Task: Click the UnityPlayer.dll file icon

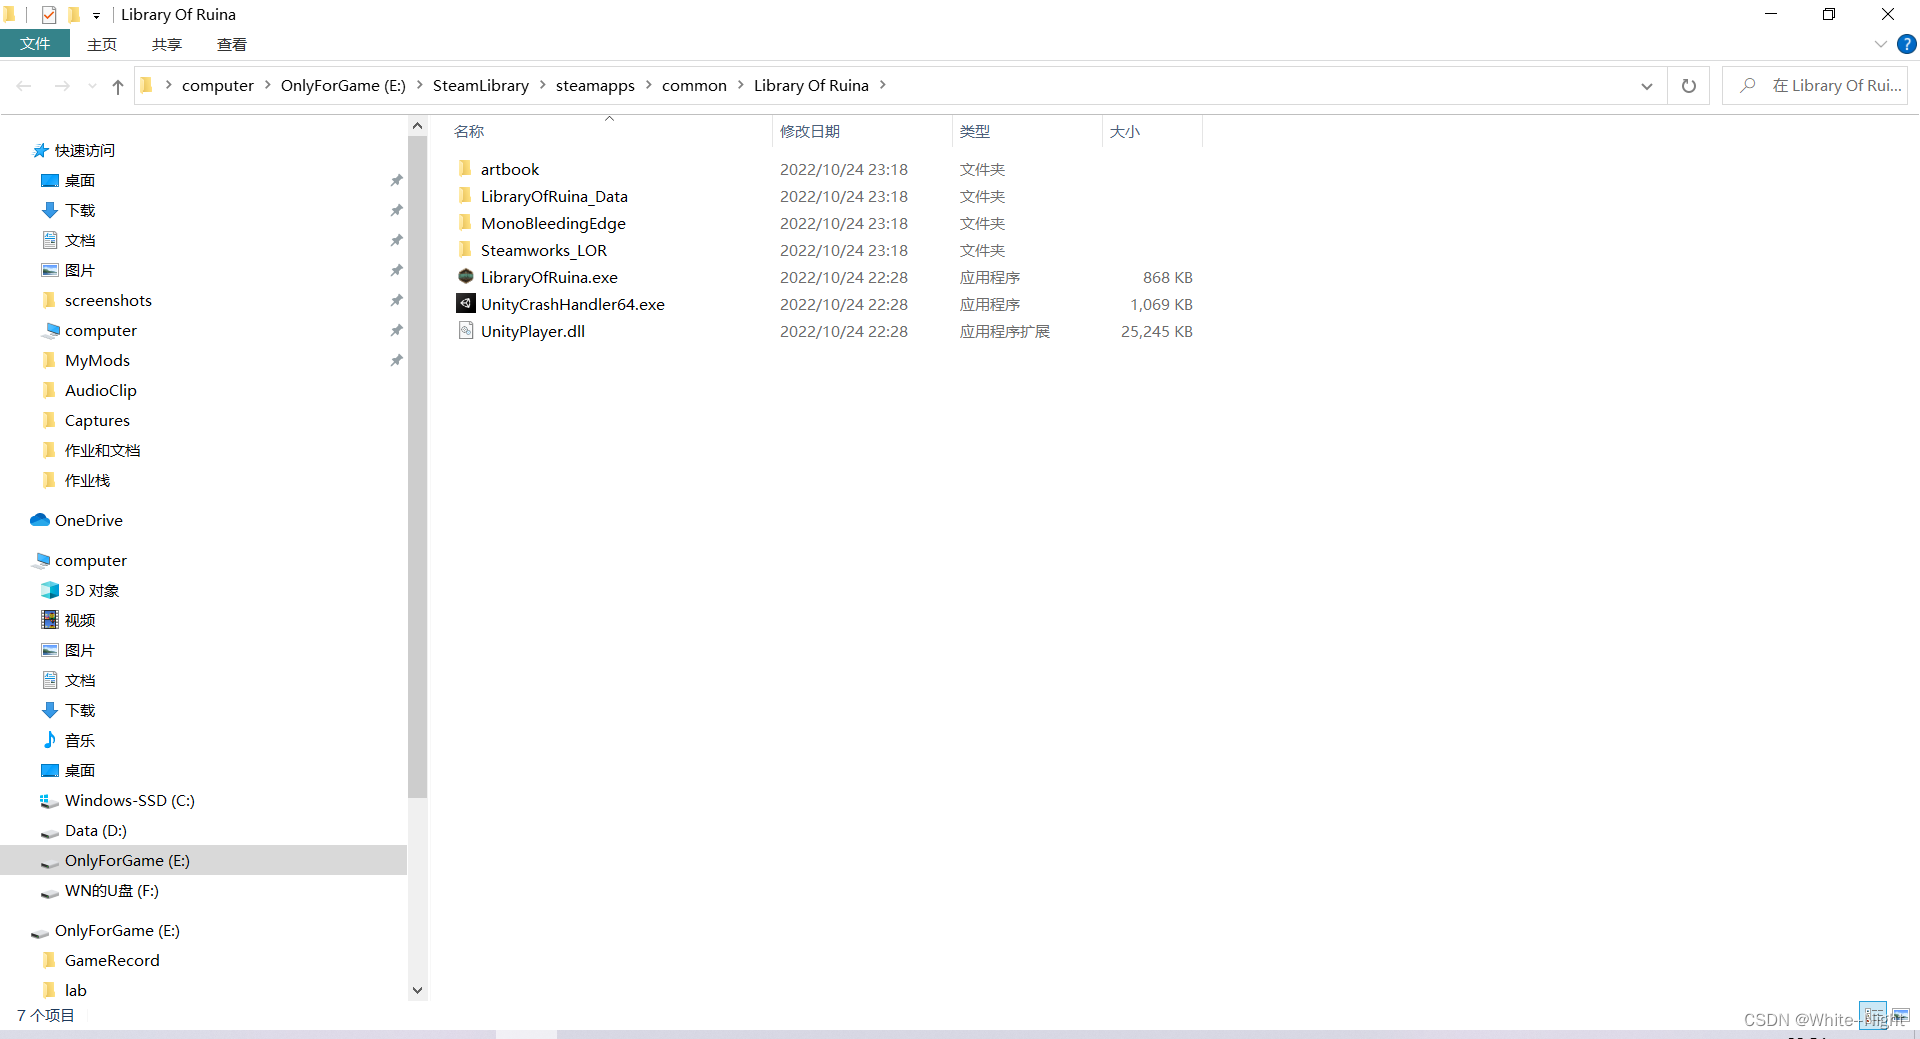Action: (x=466, y=331)
